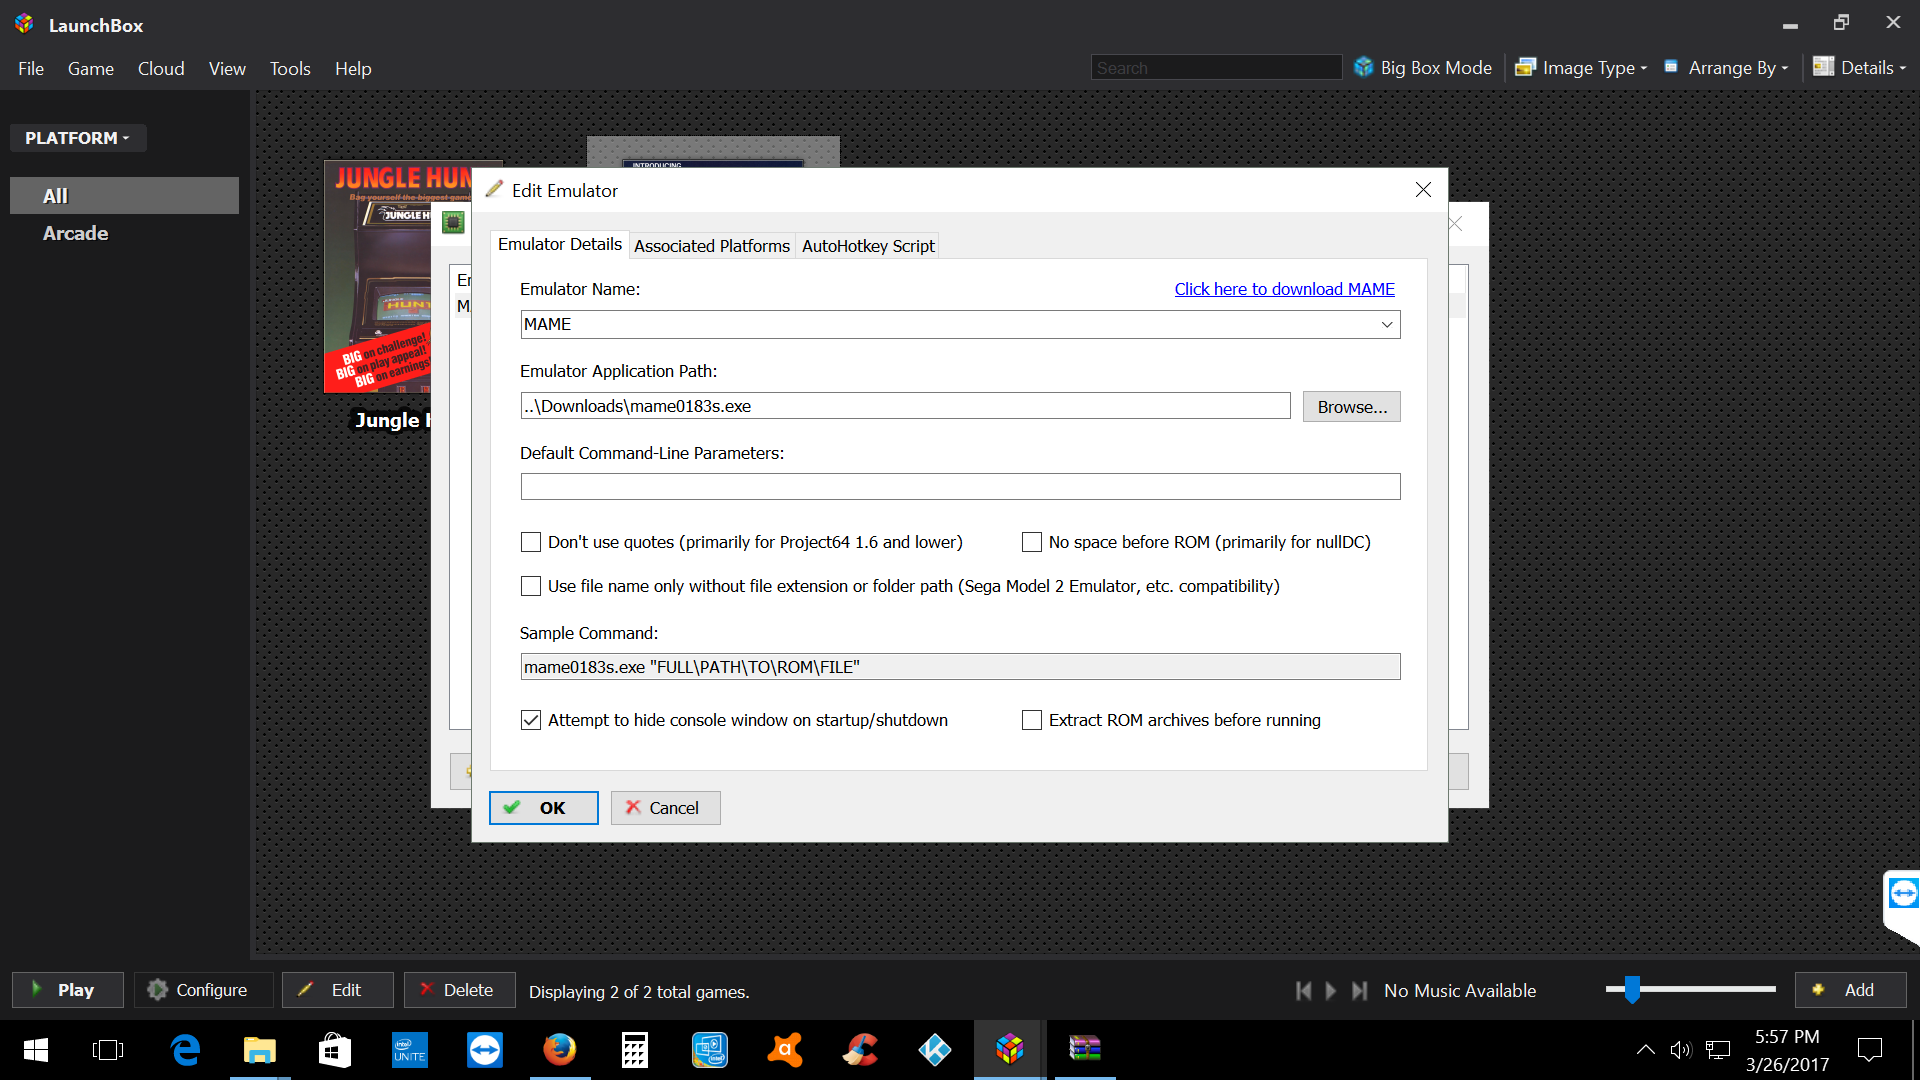
Task: Cancel the Edit Emulator dialog
Action: coord(666,808)
